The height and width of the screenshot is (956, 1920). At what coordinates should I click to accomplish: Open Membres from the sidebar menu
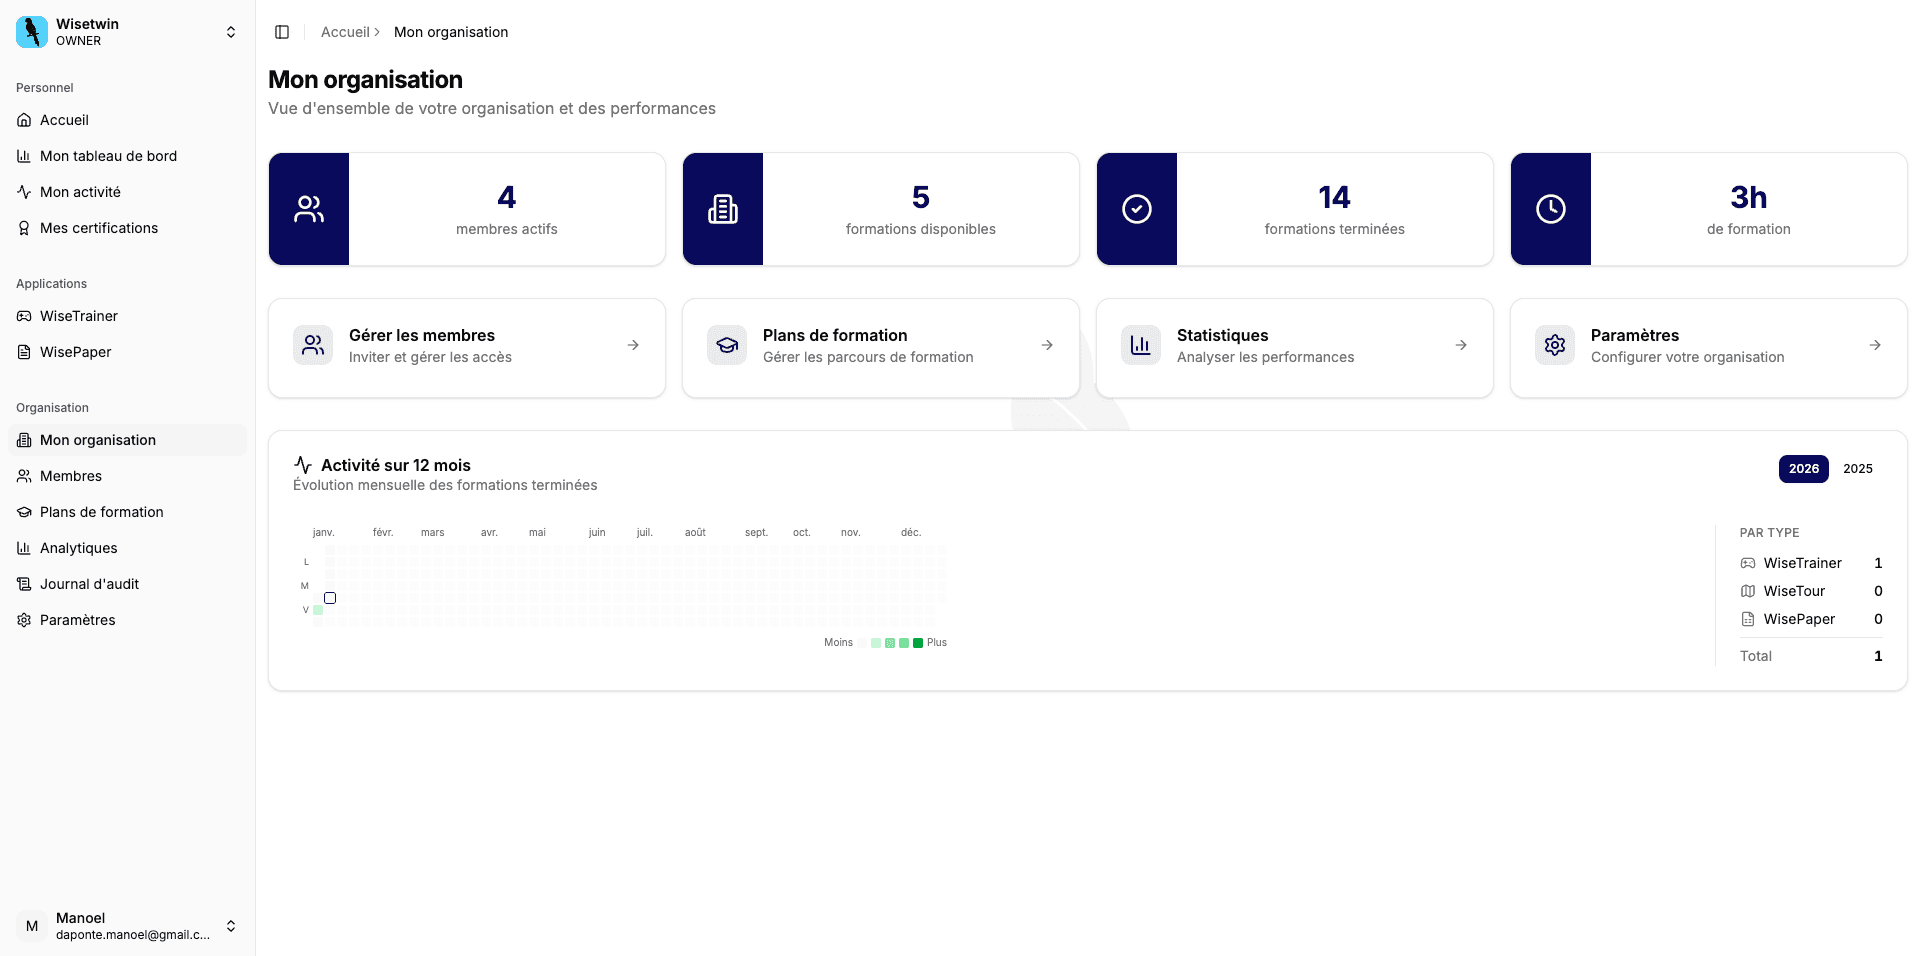[x=70, y=475]
